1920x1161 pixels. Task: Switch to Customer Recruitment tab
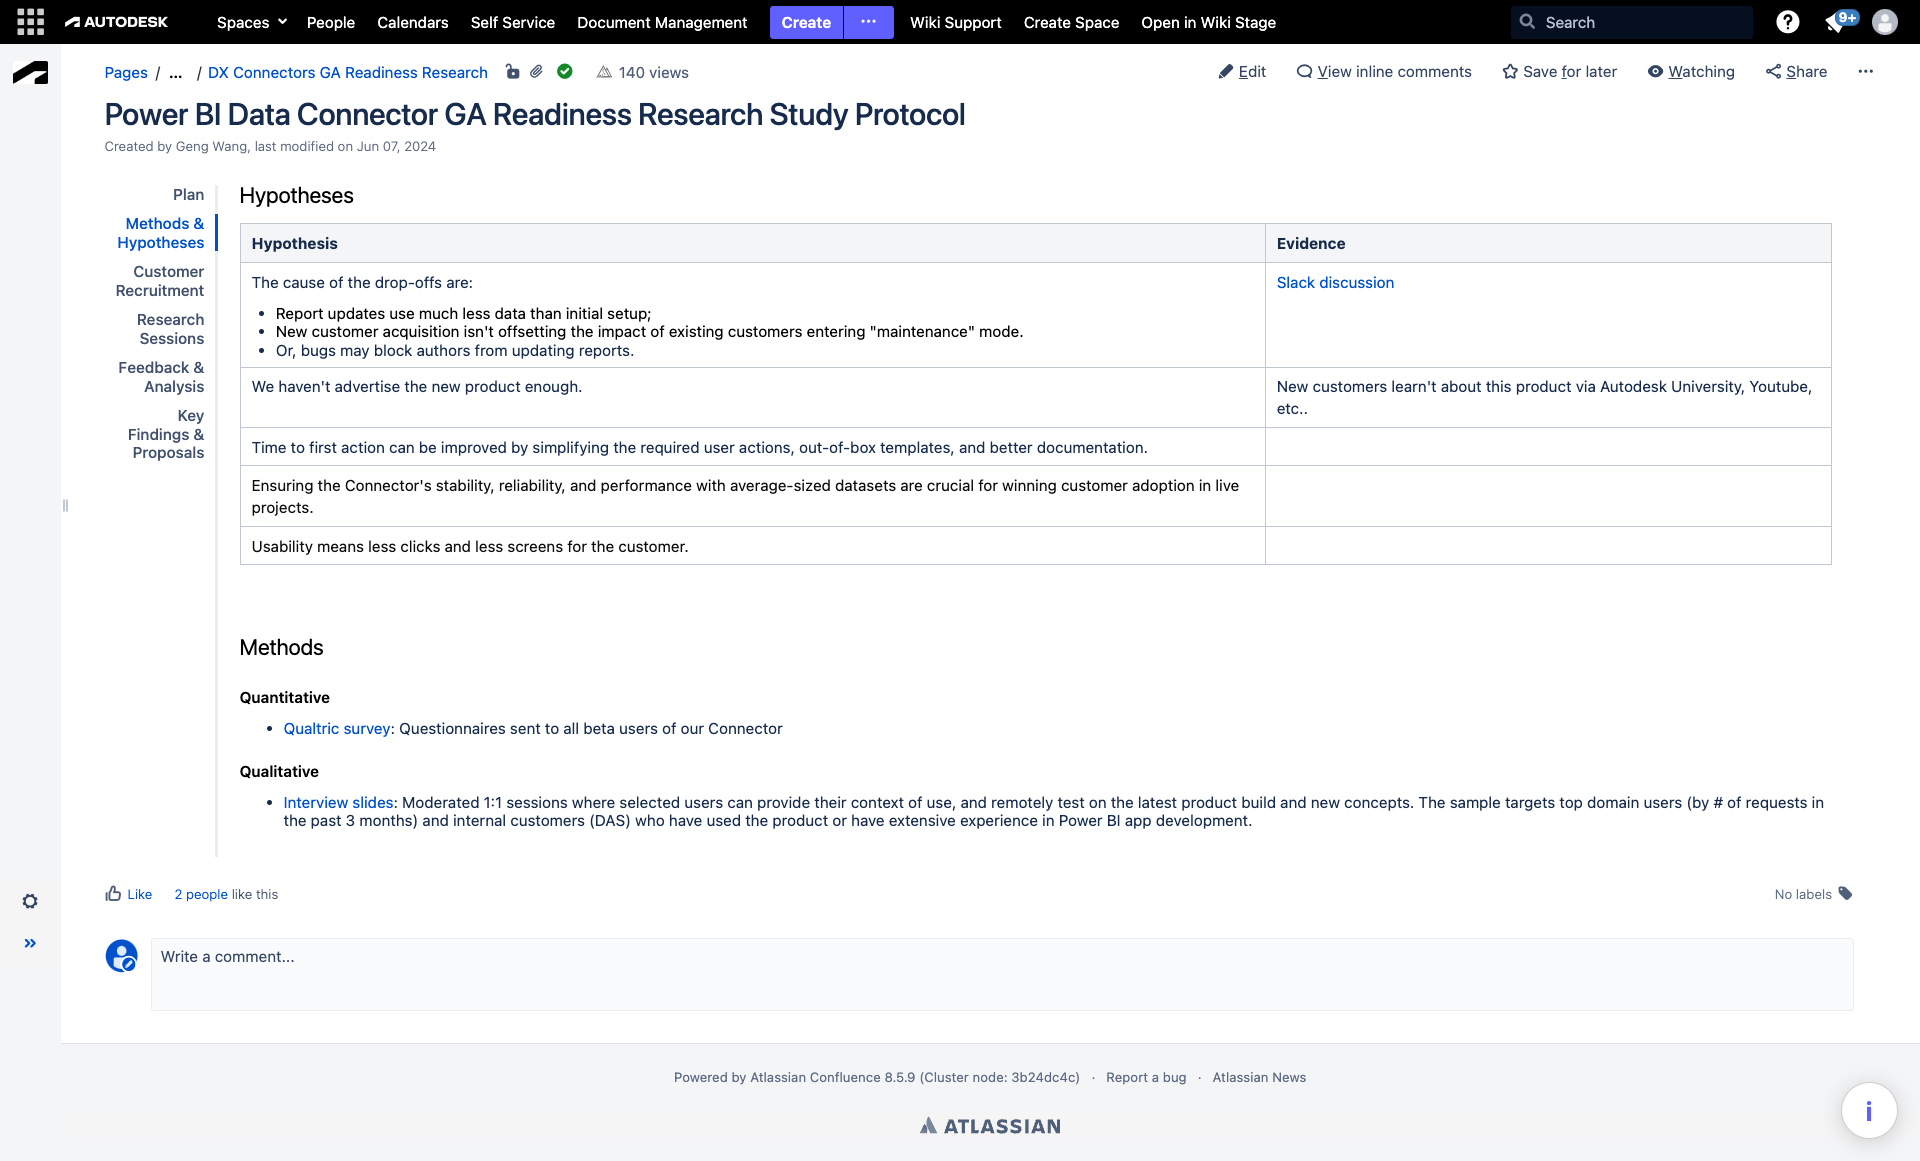(160, 281)
